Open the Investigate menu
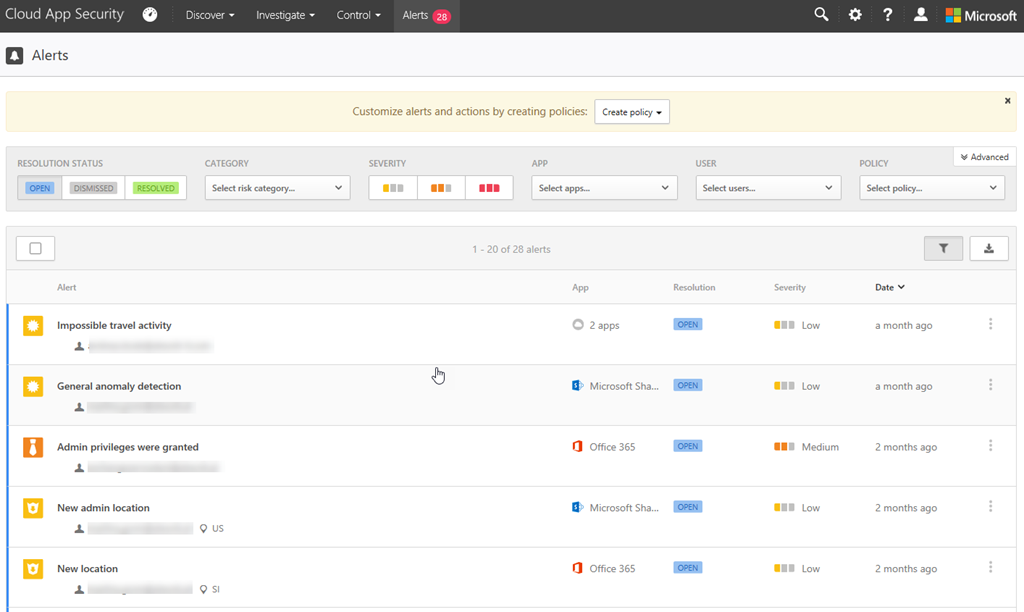The height and width of the screenshot is (612, 1024). pyautogui.click(x=285, y=15)
